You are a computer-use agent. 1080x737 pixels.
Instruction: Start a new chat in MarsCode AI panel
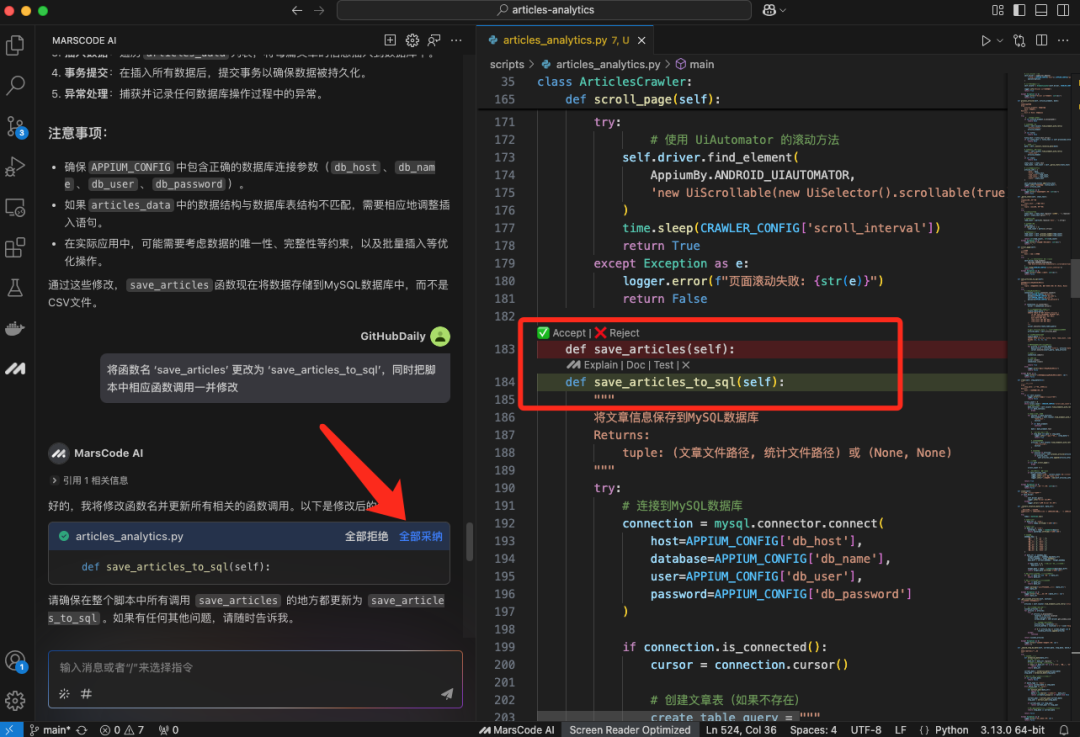pyautogui.click(x=390, y=40)
